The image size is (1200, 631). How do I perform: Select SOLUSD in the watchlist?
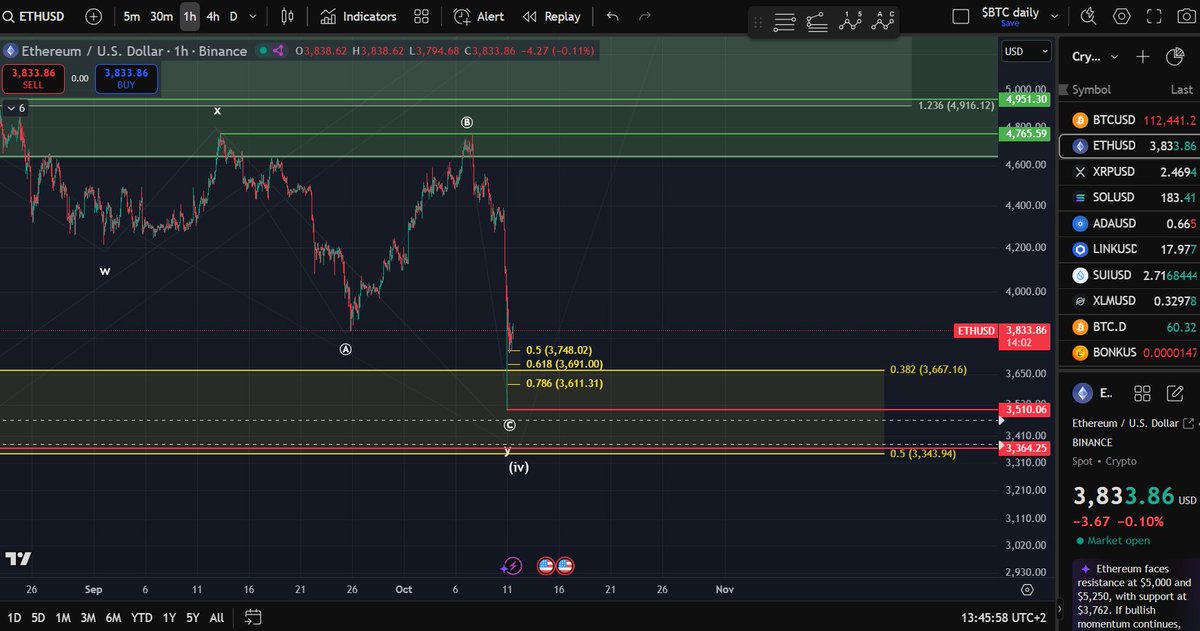(1129, 197)
